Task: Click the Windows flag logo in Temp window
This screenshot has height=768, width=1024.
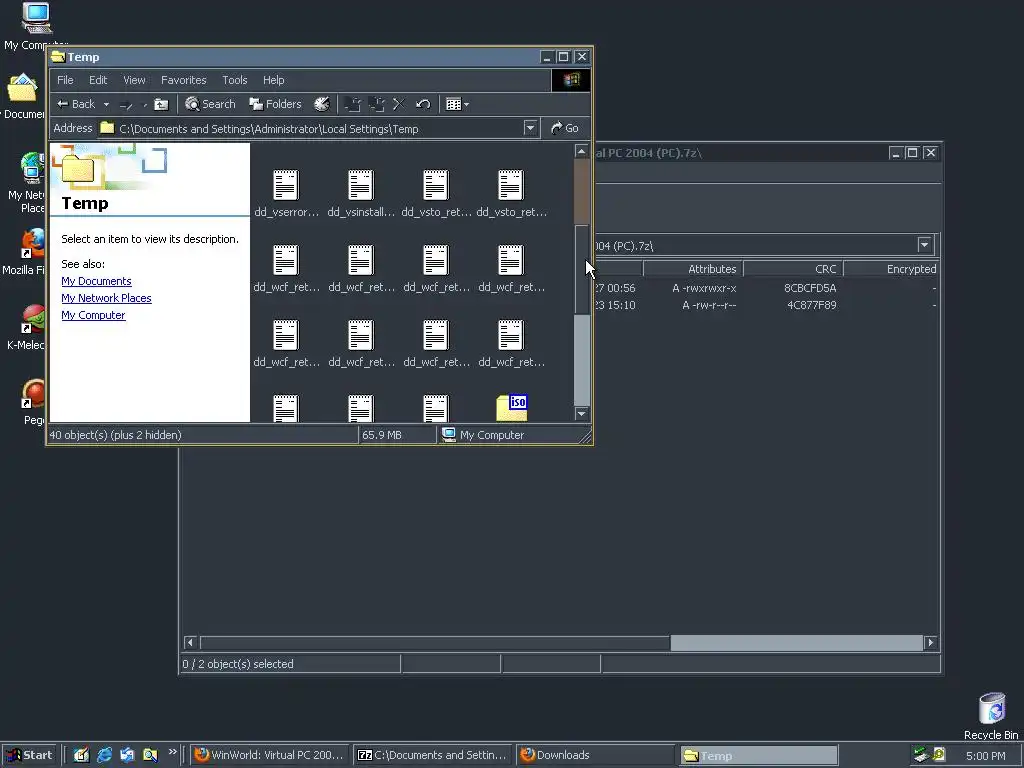Action: tap(571, 80)
